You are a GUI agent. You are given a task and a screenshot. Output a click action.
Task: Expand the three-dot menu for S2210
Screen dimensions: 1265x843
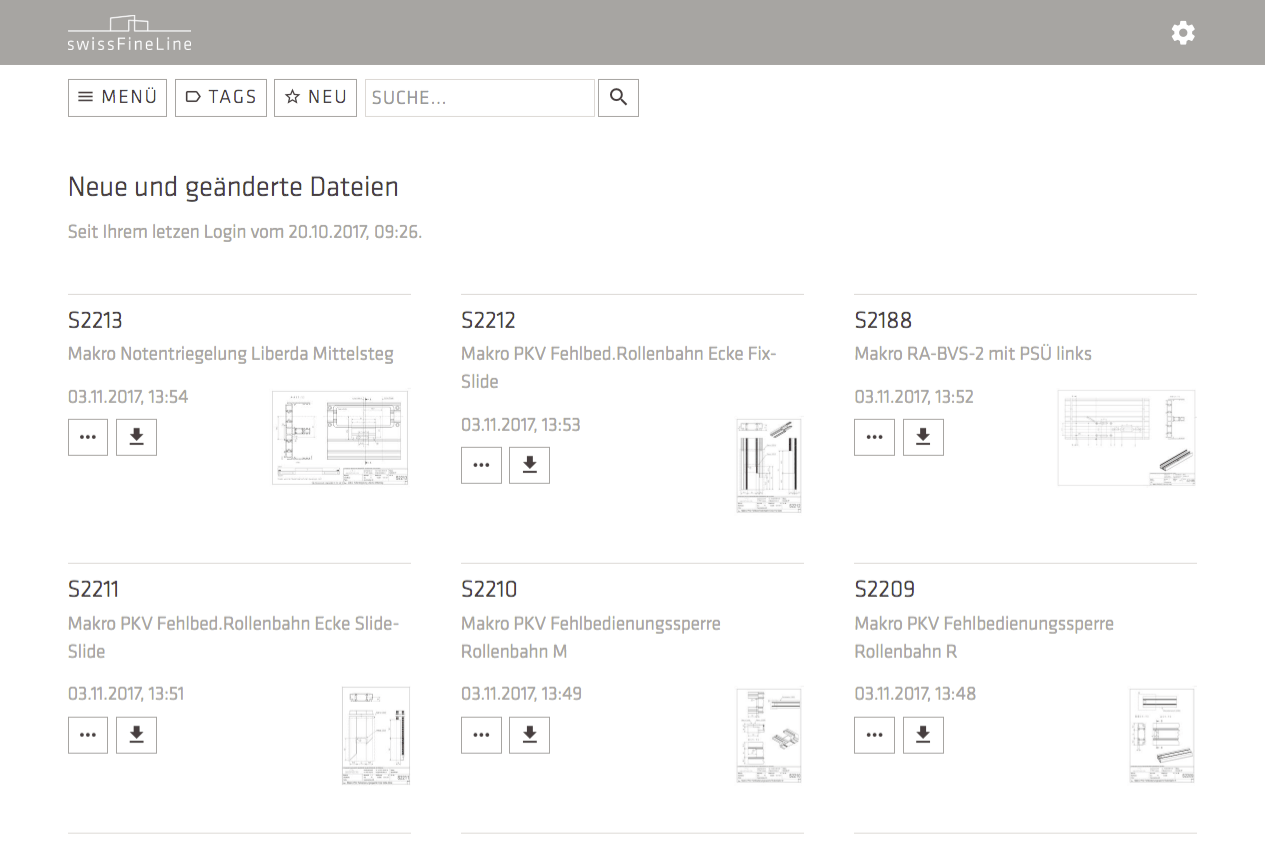pos(481,735)
